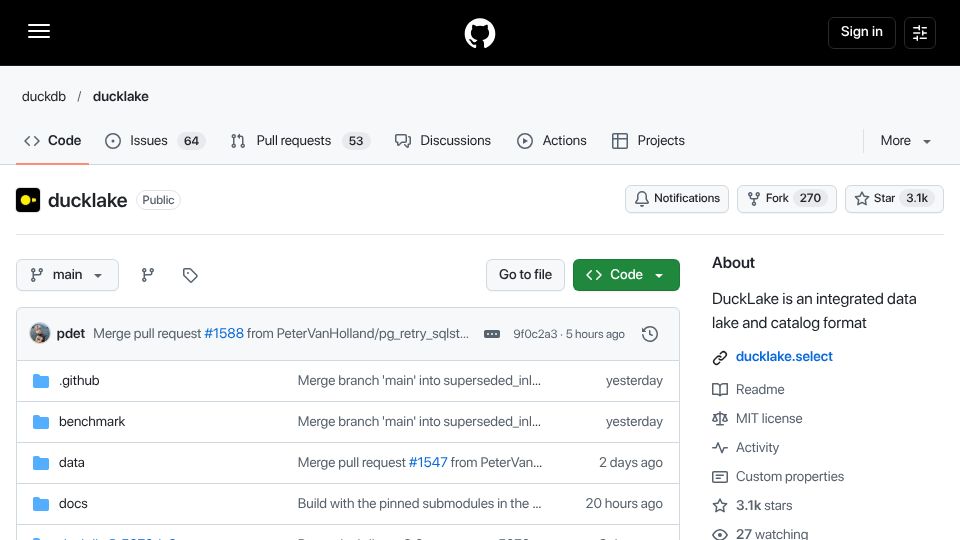Go to GitHub home via Octocat logo
The width and height of the screenshot is (960, 540).
tap(479, 33)
